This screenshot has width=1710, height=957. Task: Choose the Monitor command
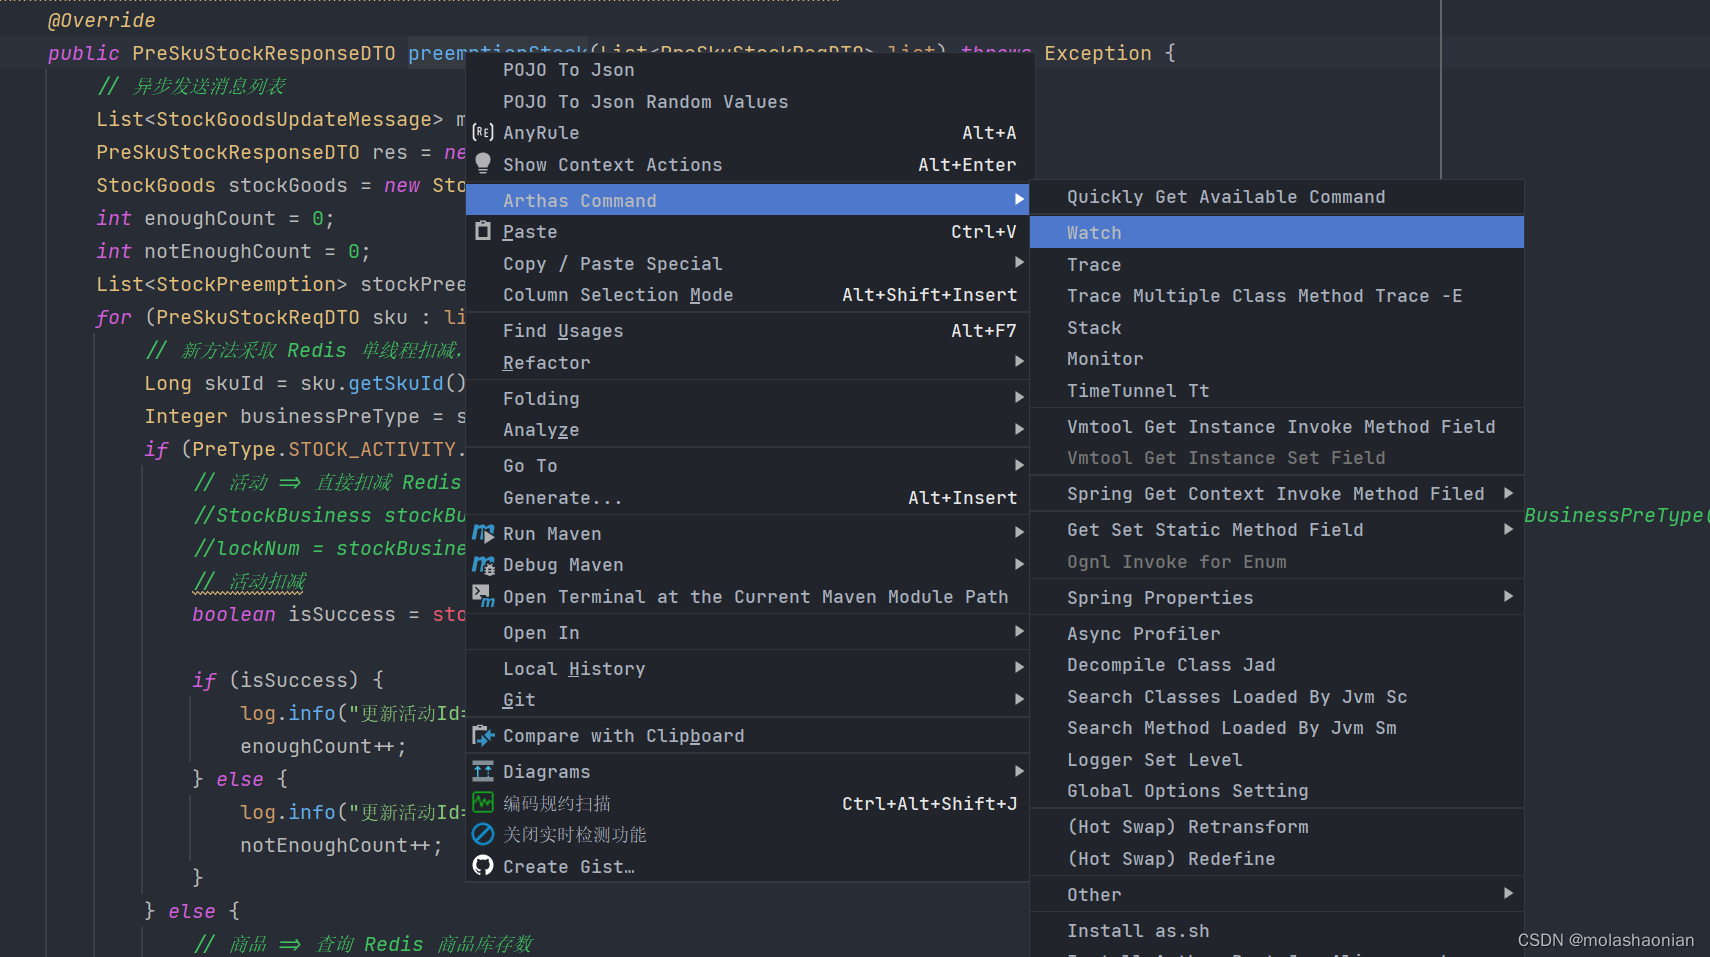pos(1277,359)
